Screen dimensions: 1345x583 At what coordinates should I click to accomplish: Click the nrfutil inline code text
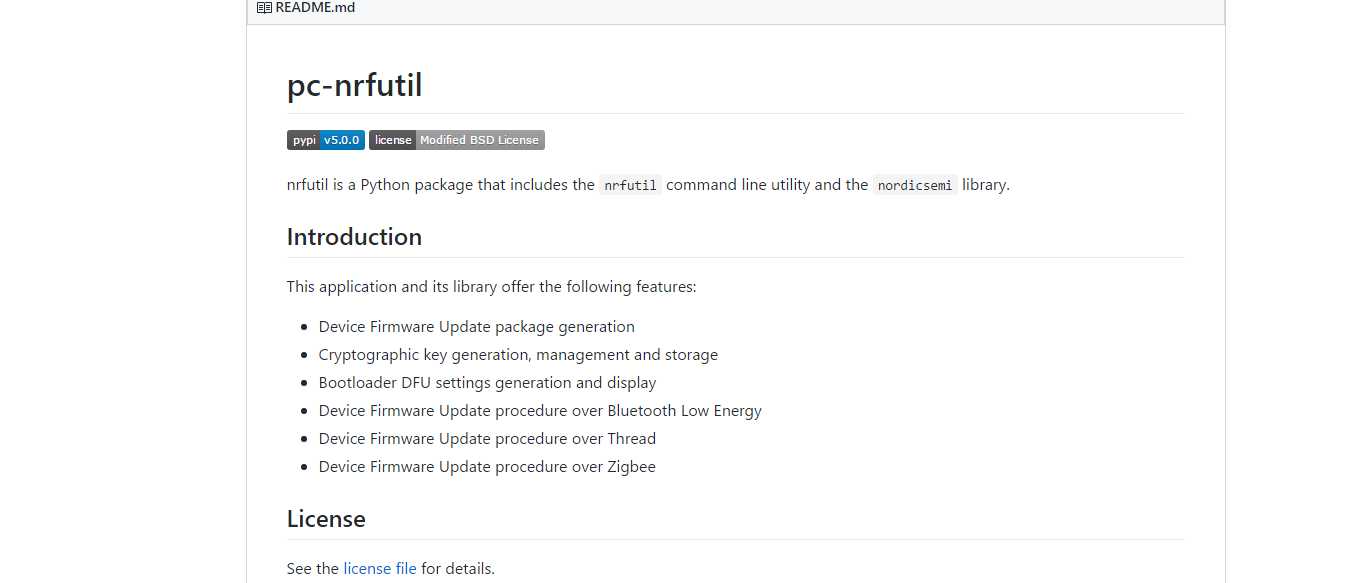(x=630, y=185)
